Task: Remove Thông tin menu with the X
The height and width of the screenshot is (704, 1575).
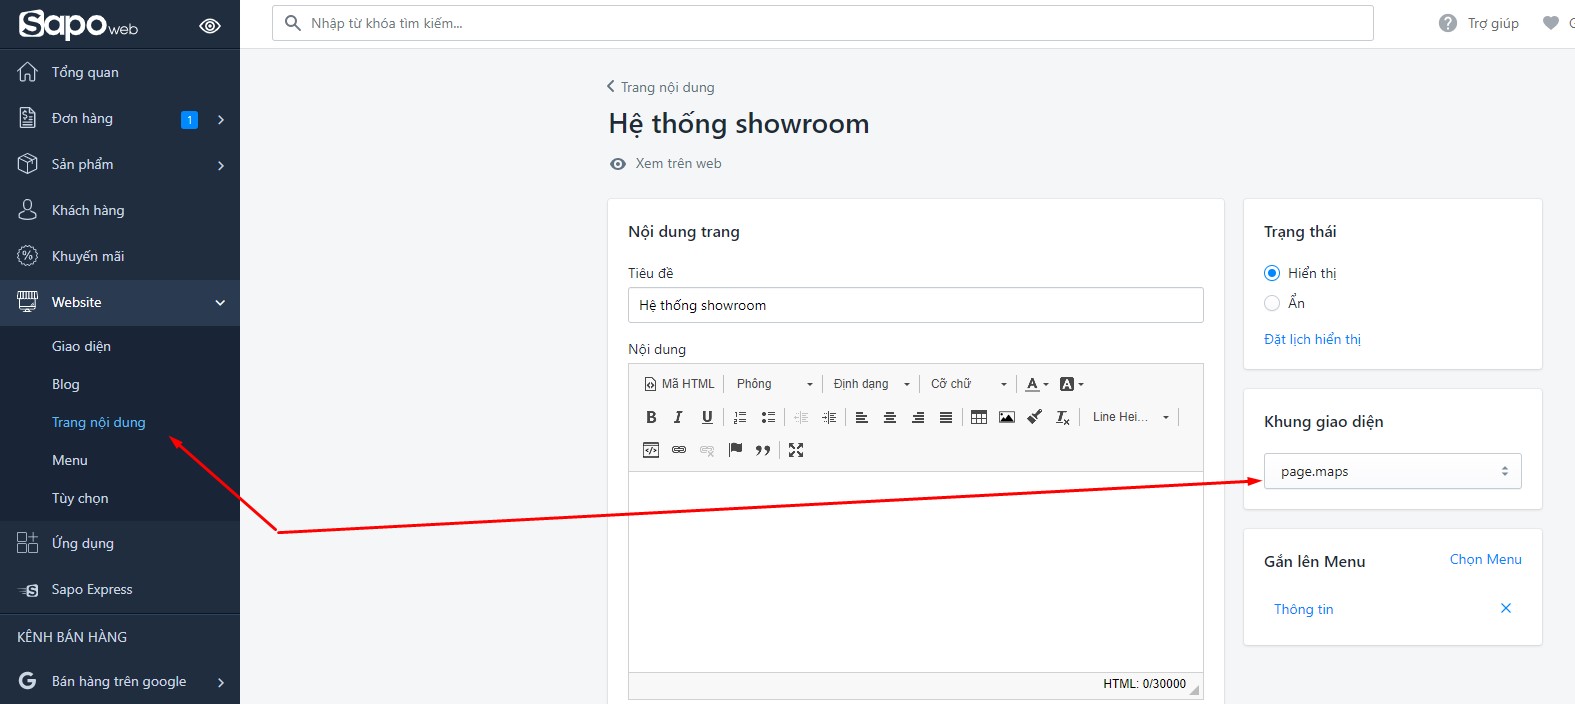Action: click(1506, 608)
